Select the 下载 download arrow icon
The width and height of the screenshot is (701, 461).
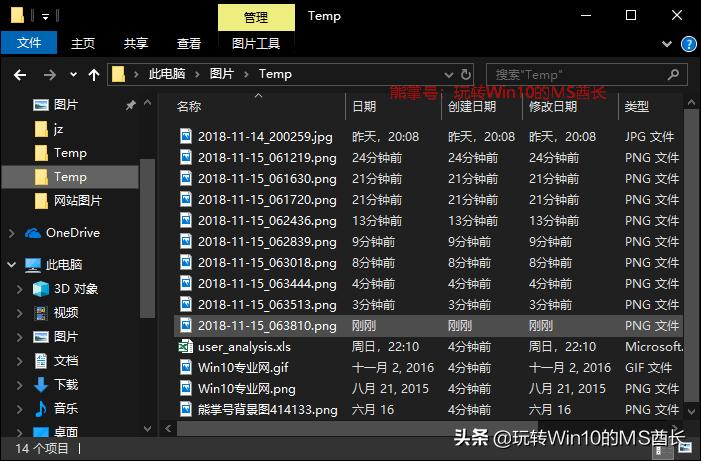tap(41, 385)
